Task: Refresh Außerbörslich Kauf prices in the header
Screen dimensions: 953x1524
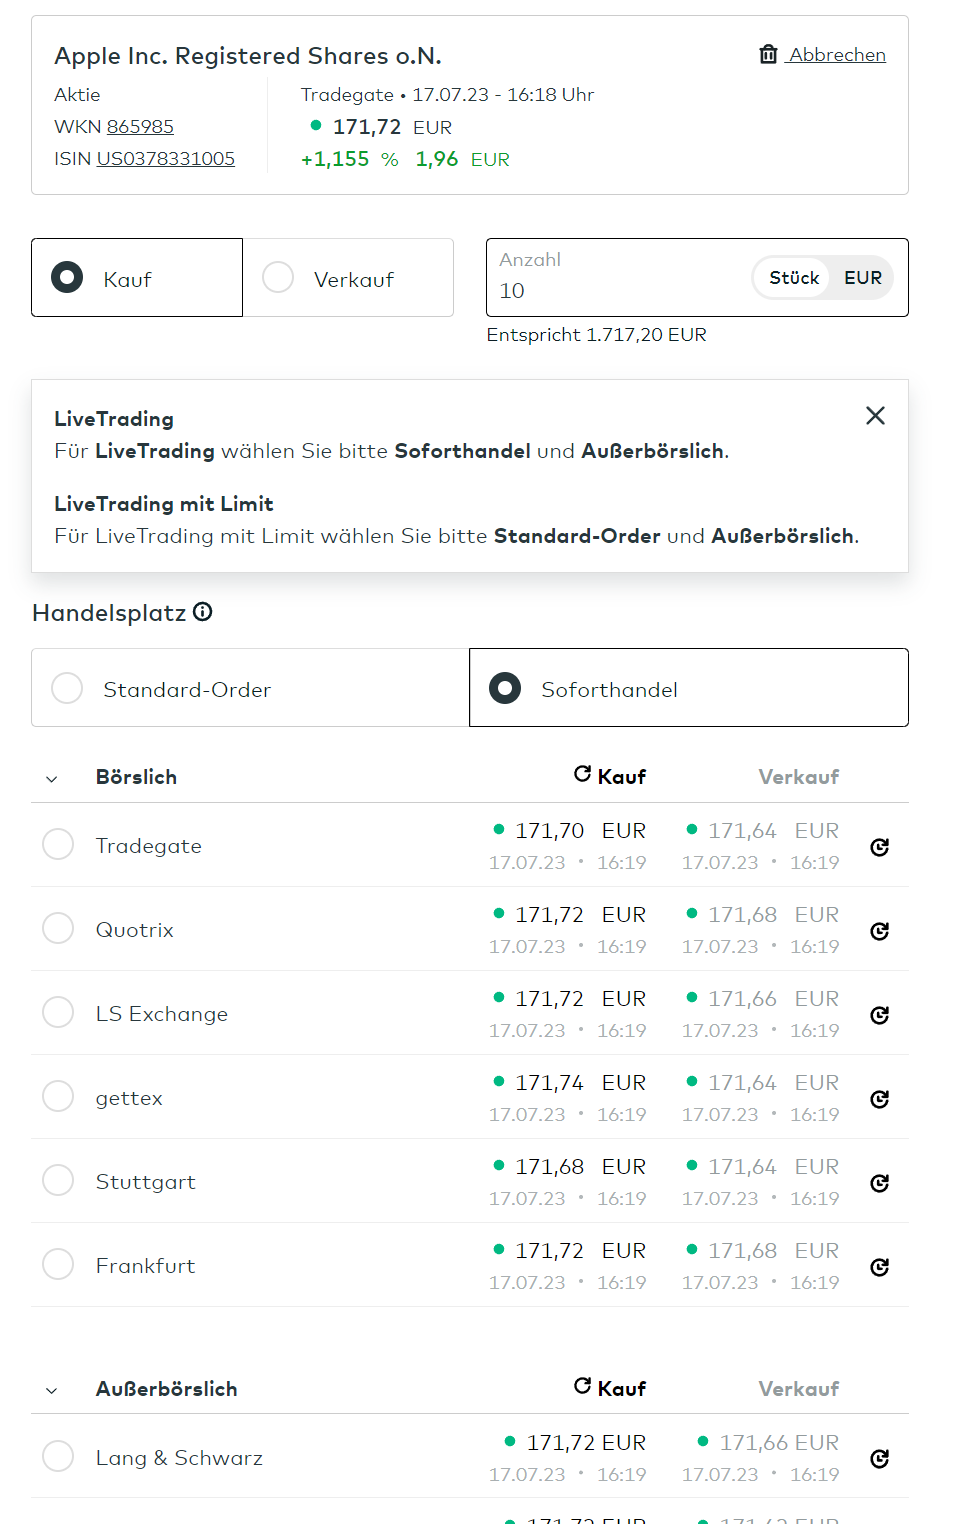Action: click(x=582, y=1386)
